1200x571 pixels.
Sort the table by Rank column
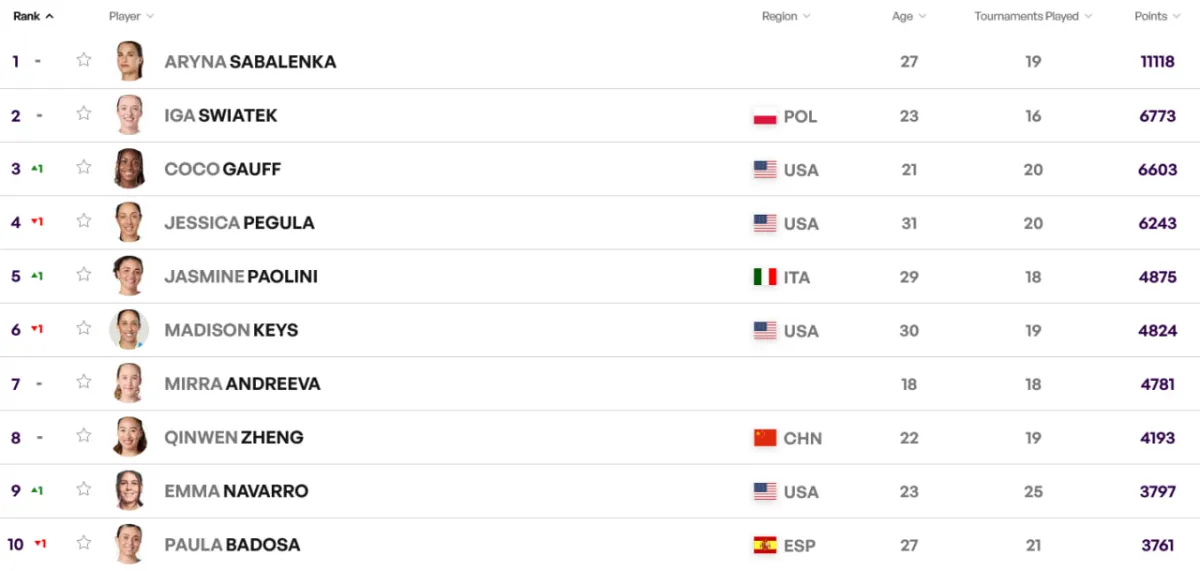click(x=33, y=16)
